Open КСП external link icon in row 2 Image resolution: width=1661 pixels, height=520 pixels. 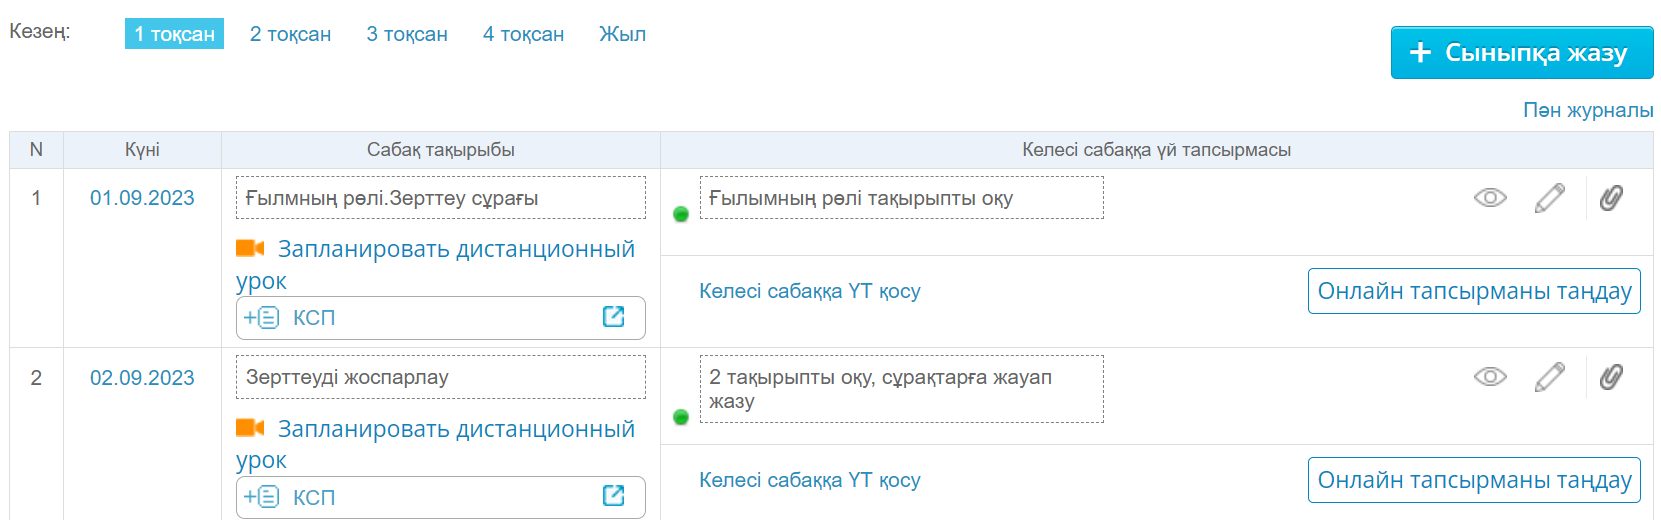click(x=613, y=496)
